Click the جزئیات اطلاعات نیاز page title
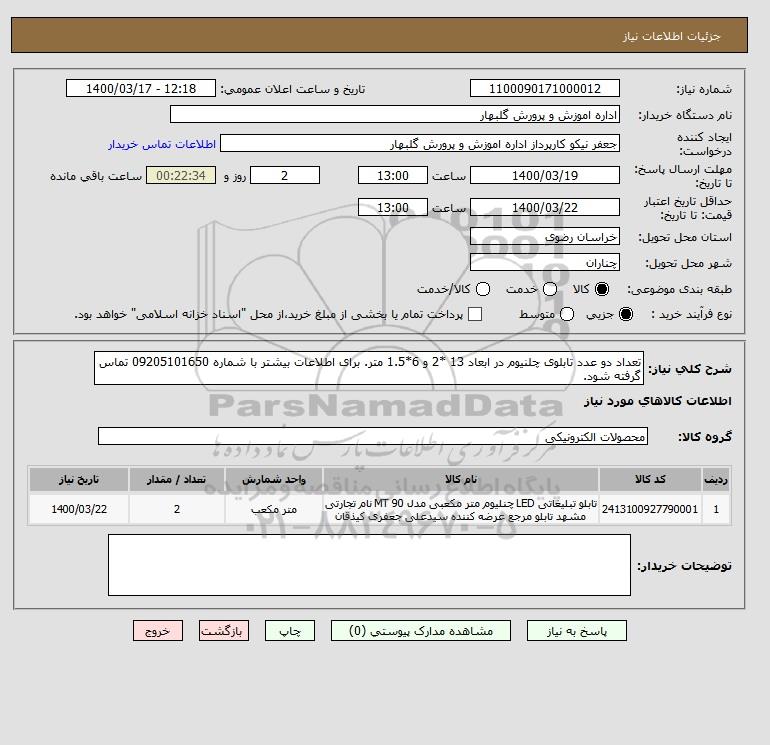The width and height of the screenshot is (770, 745). 671,36
